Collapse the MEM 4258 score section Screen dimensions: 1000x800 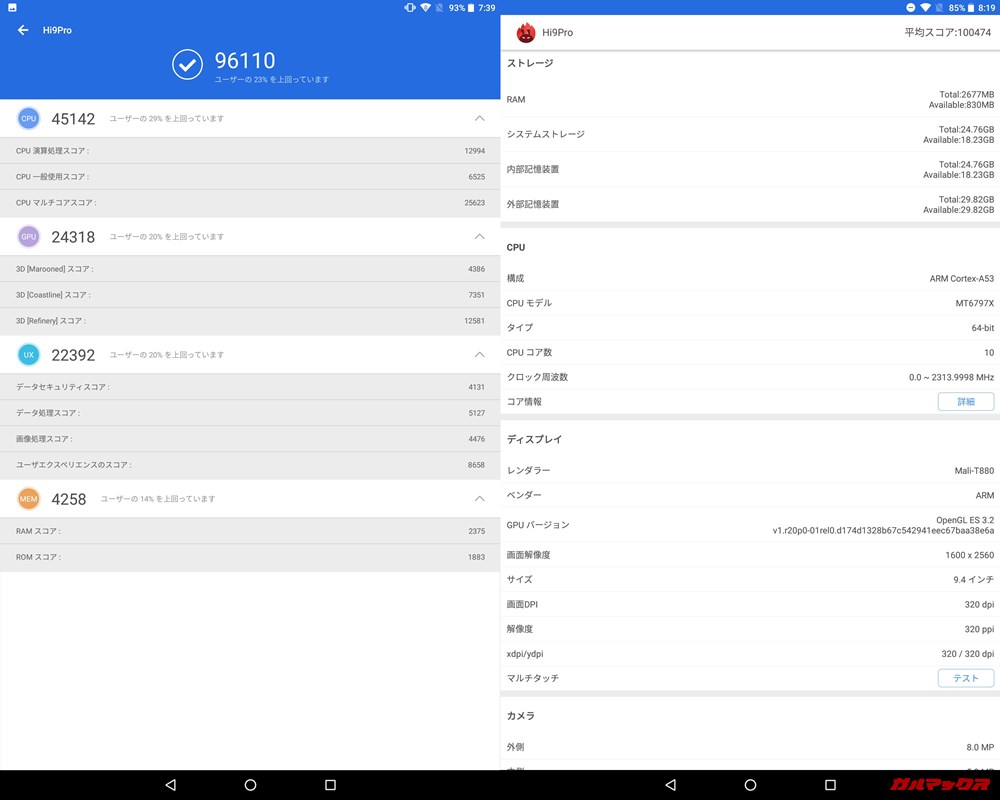pyautogui.click(x=479, y=498)
